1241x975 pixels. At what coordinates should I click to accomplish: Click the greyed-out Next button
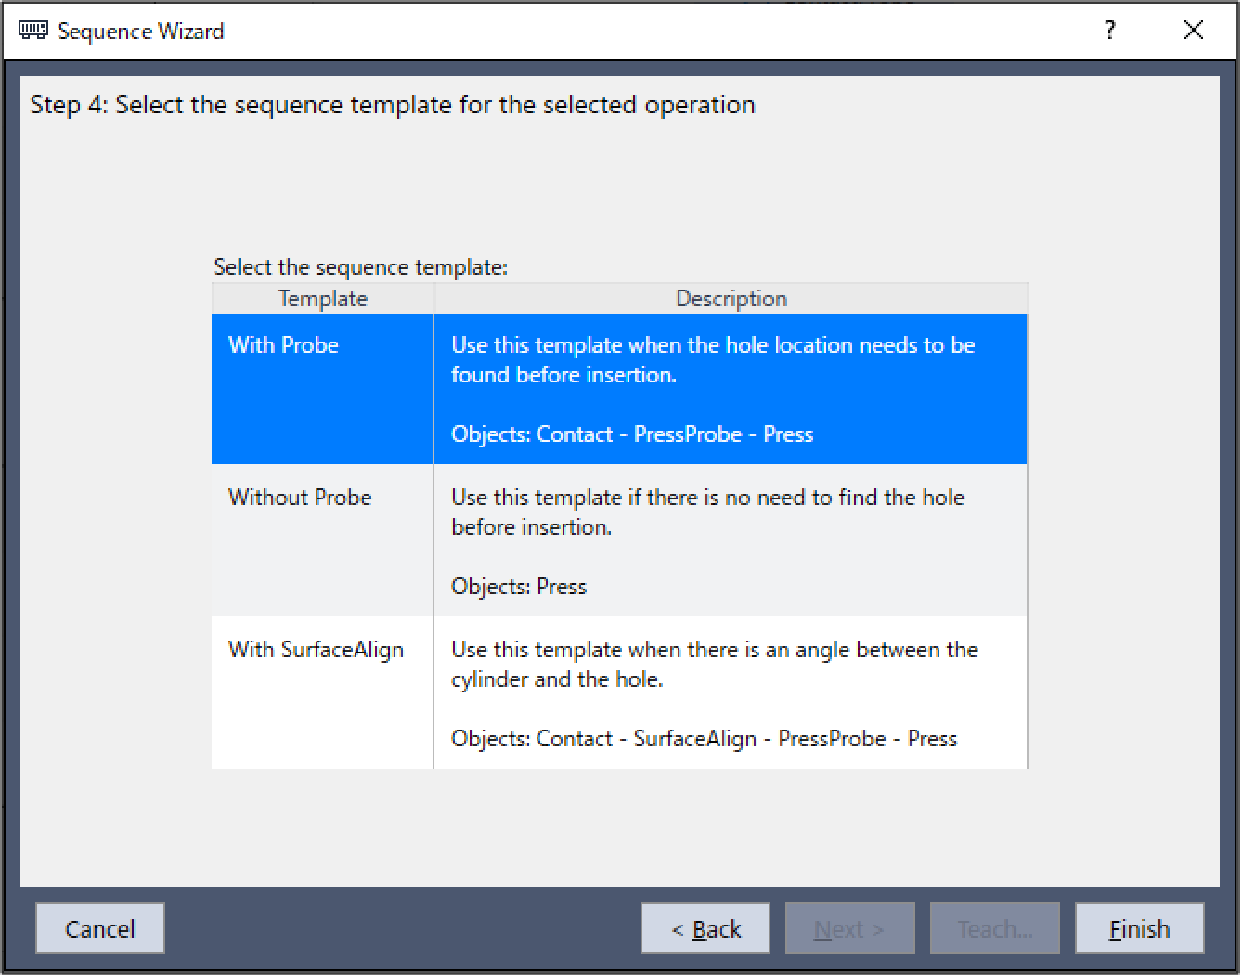[x=849, y=929]
